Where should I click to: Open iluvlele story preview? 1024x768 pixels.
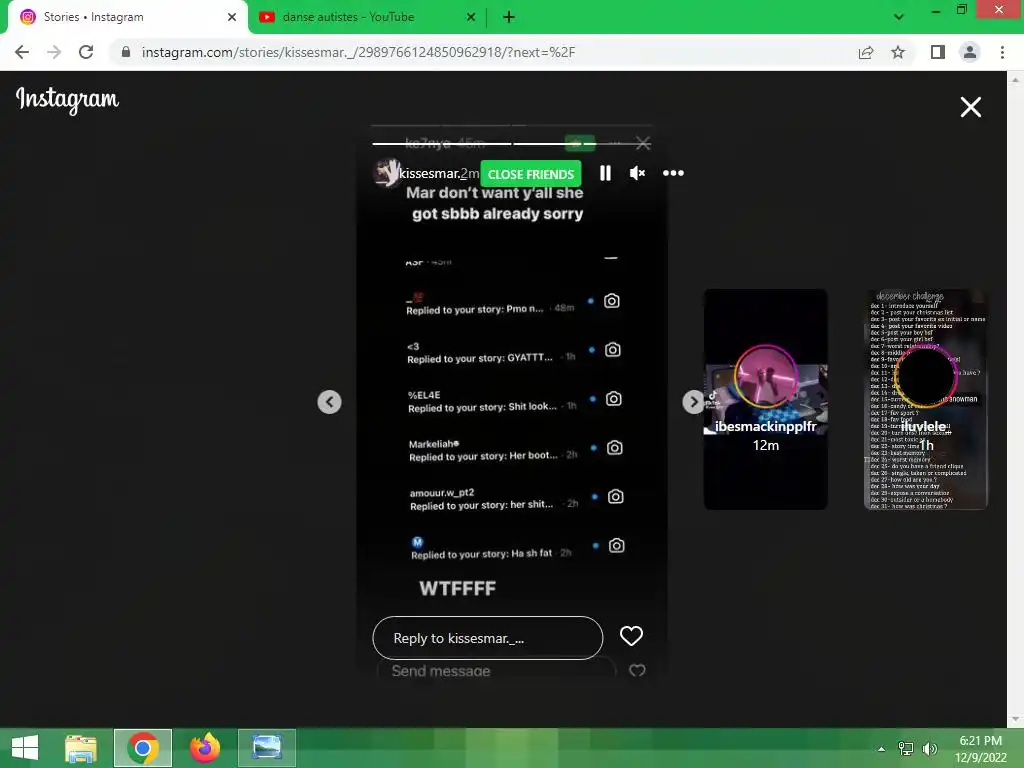click(925, 399)
